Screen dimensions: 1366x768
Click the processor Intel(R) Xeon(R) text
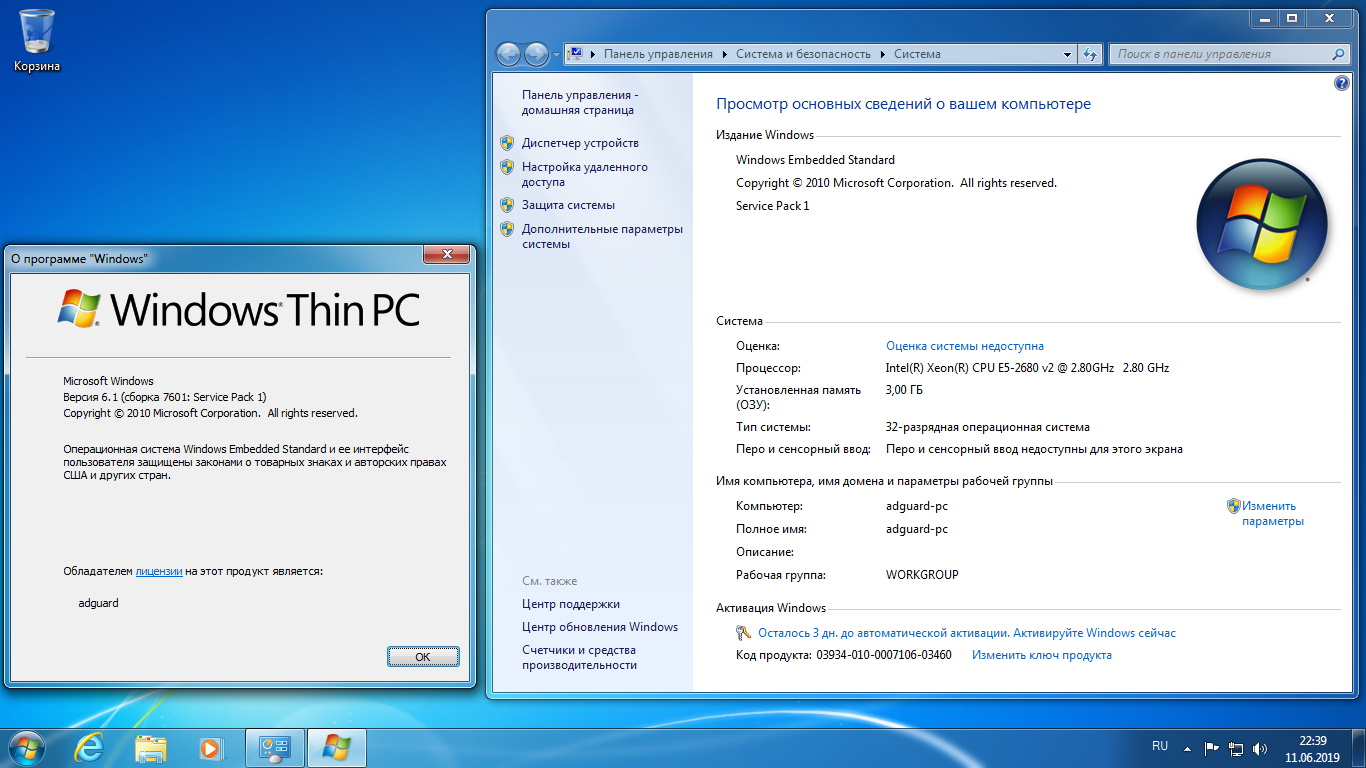pos(1027,368)
